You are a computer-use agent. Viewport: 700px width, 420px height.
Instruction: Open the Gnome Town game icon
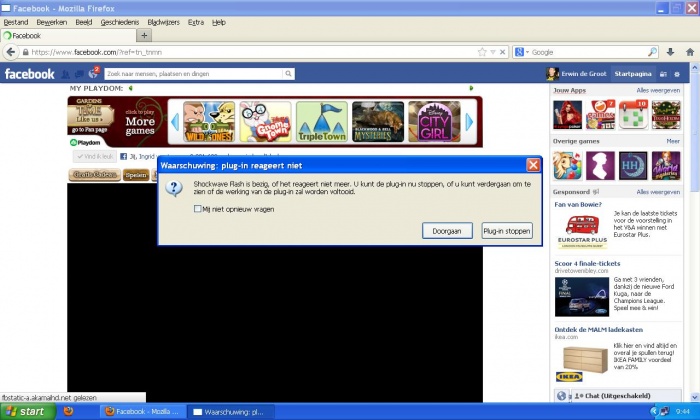point(265,121)
